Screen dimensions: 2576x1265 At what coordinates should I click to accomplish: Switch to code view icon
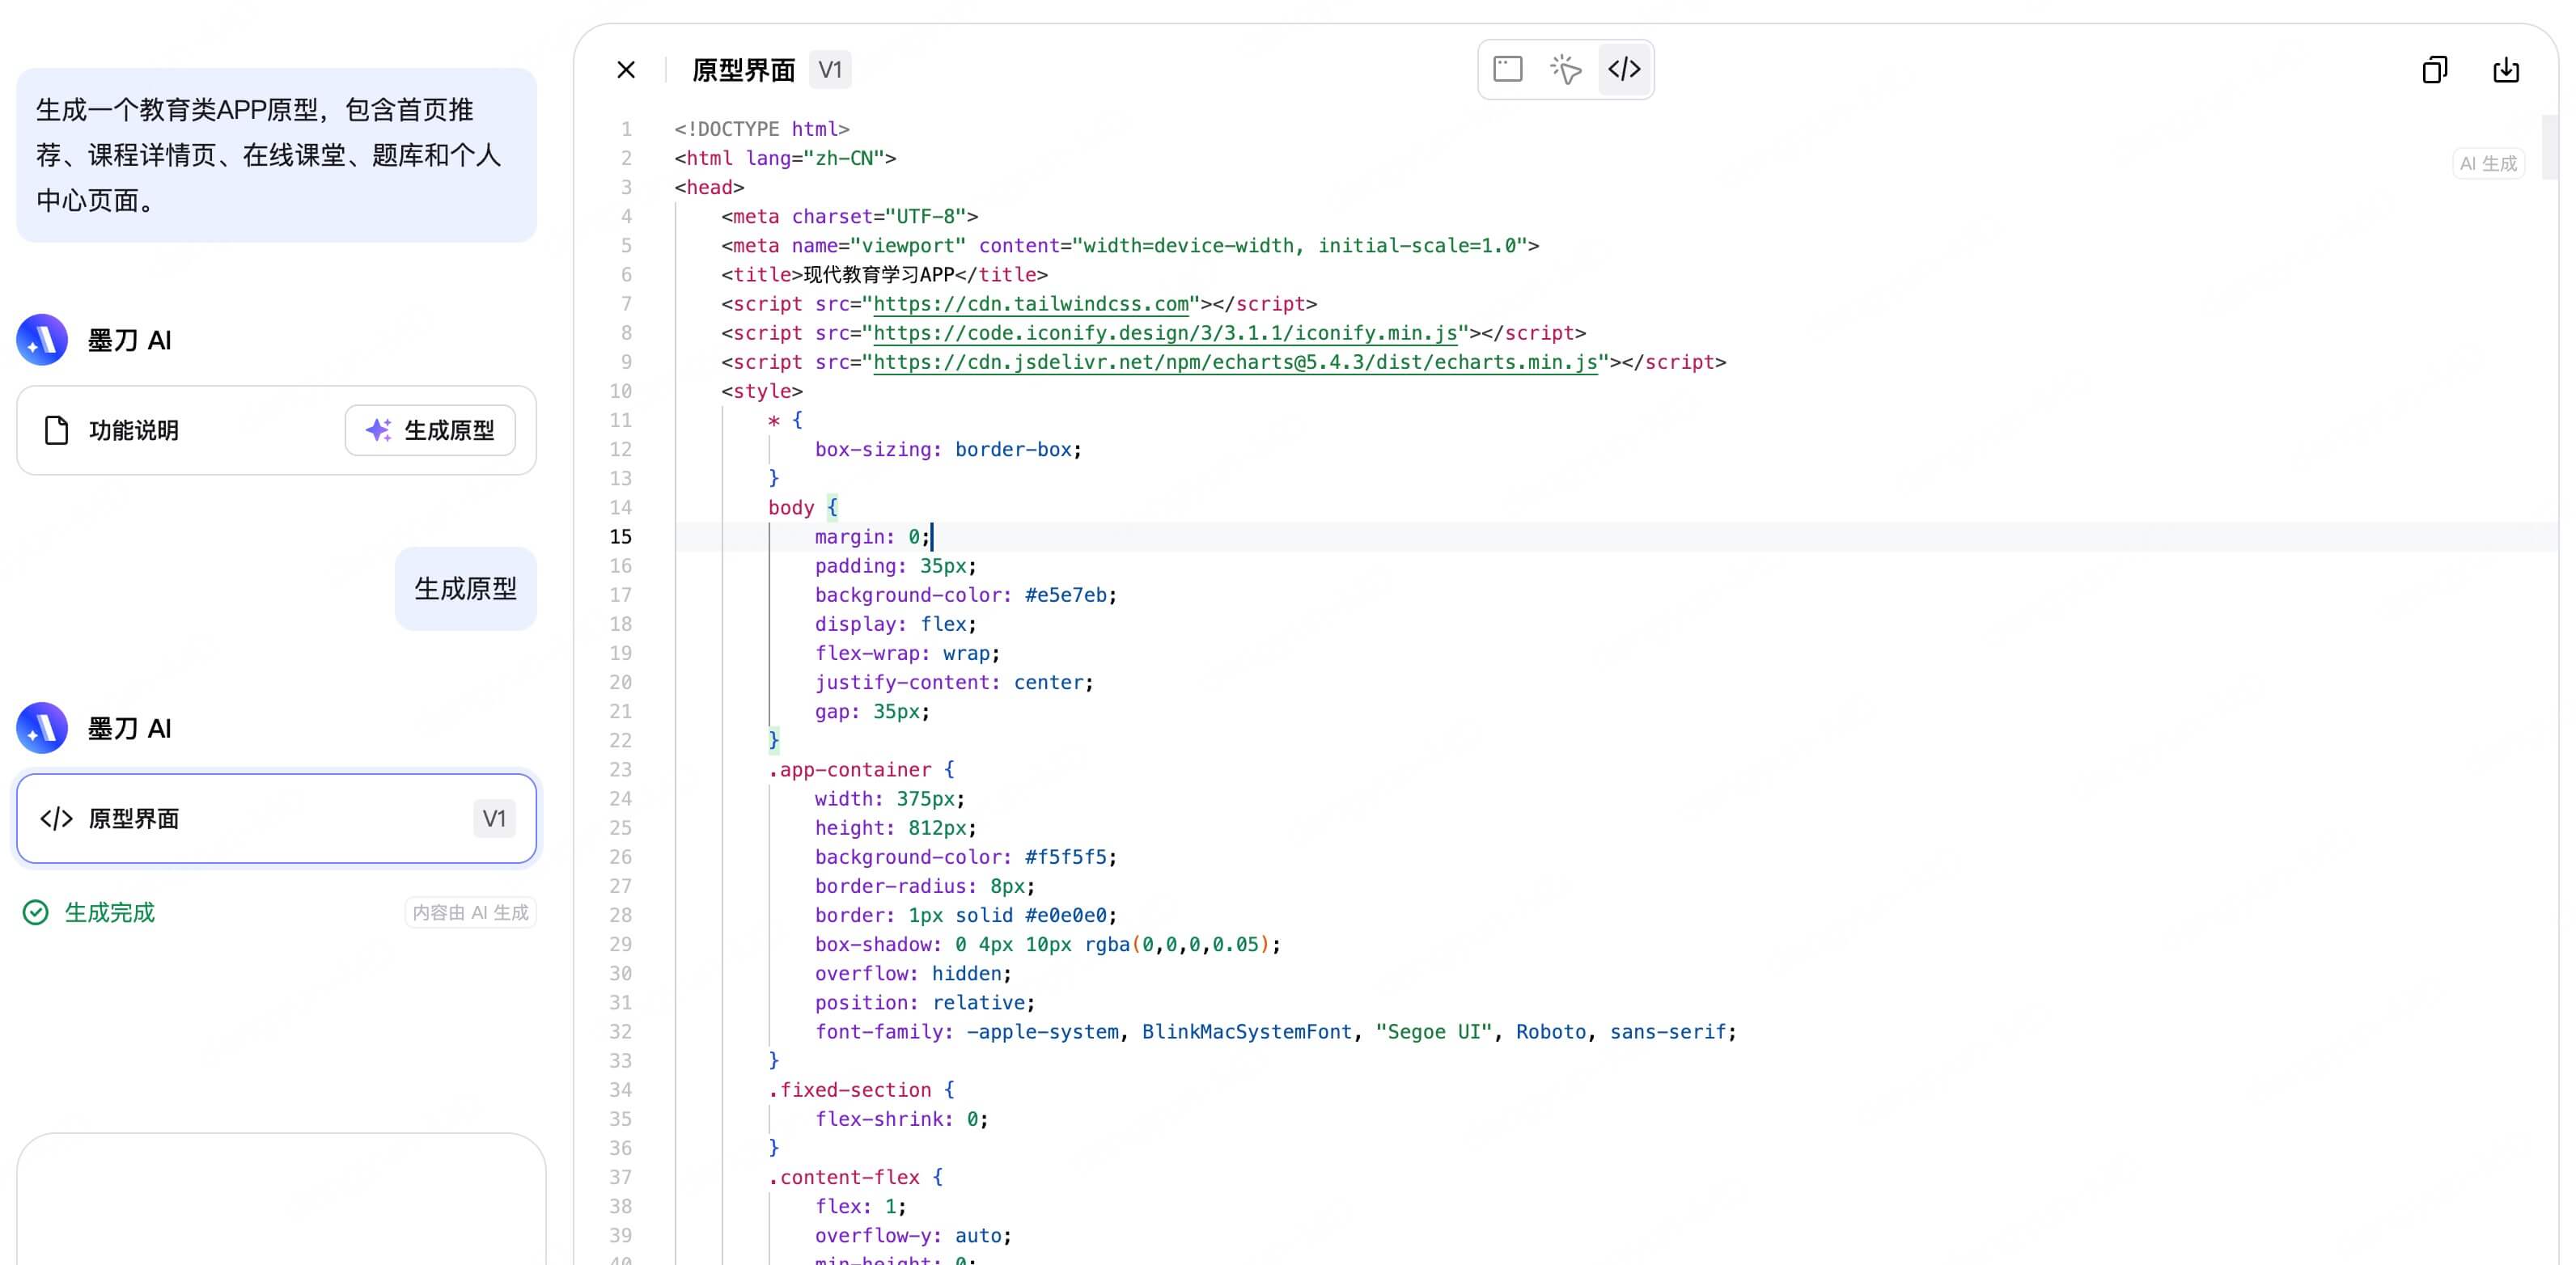pyautogui.click(x=1624, y=69)
